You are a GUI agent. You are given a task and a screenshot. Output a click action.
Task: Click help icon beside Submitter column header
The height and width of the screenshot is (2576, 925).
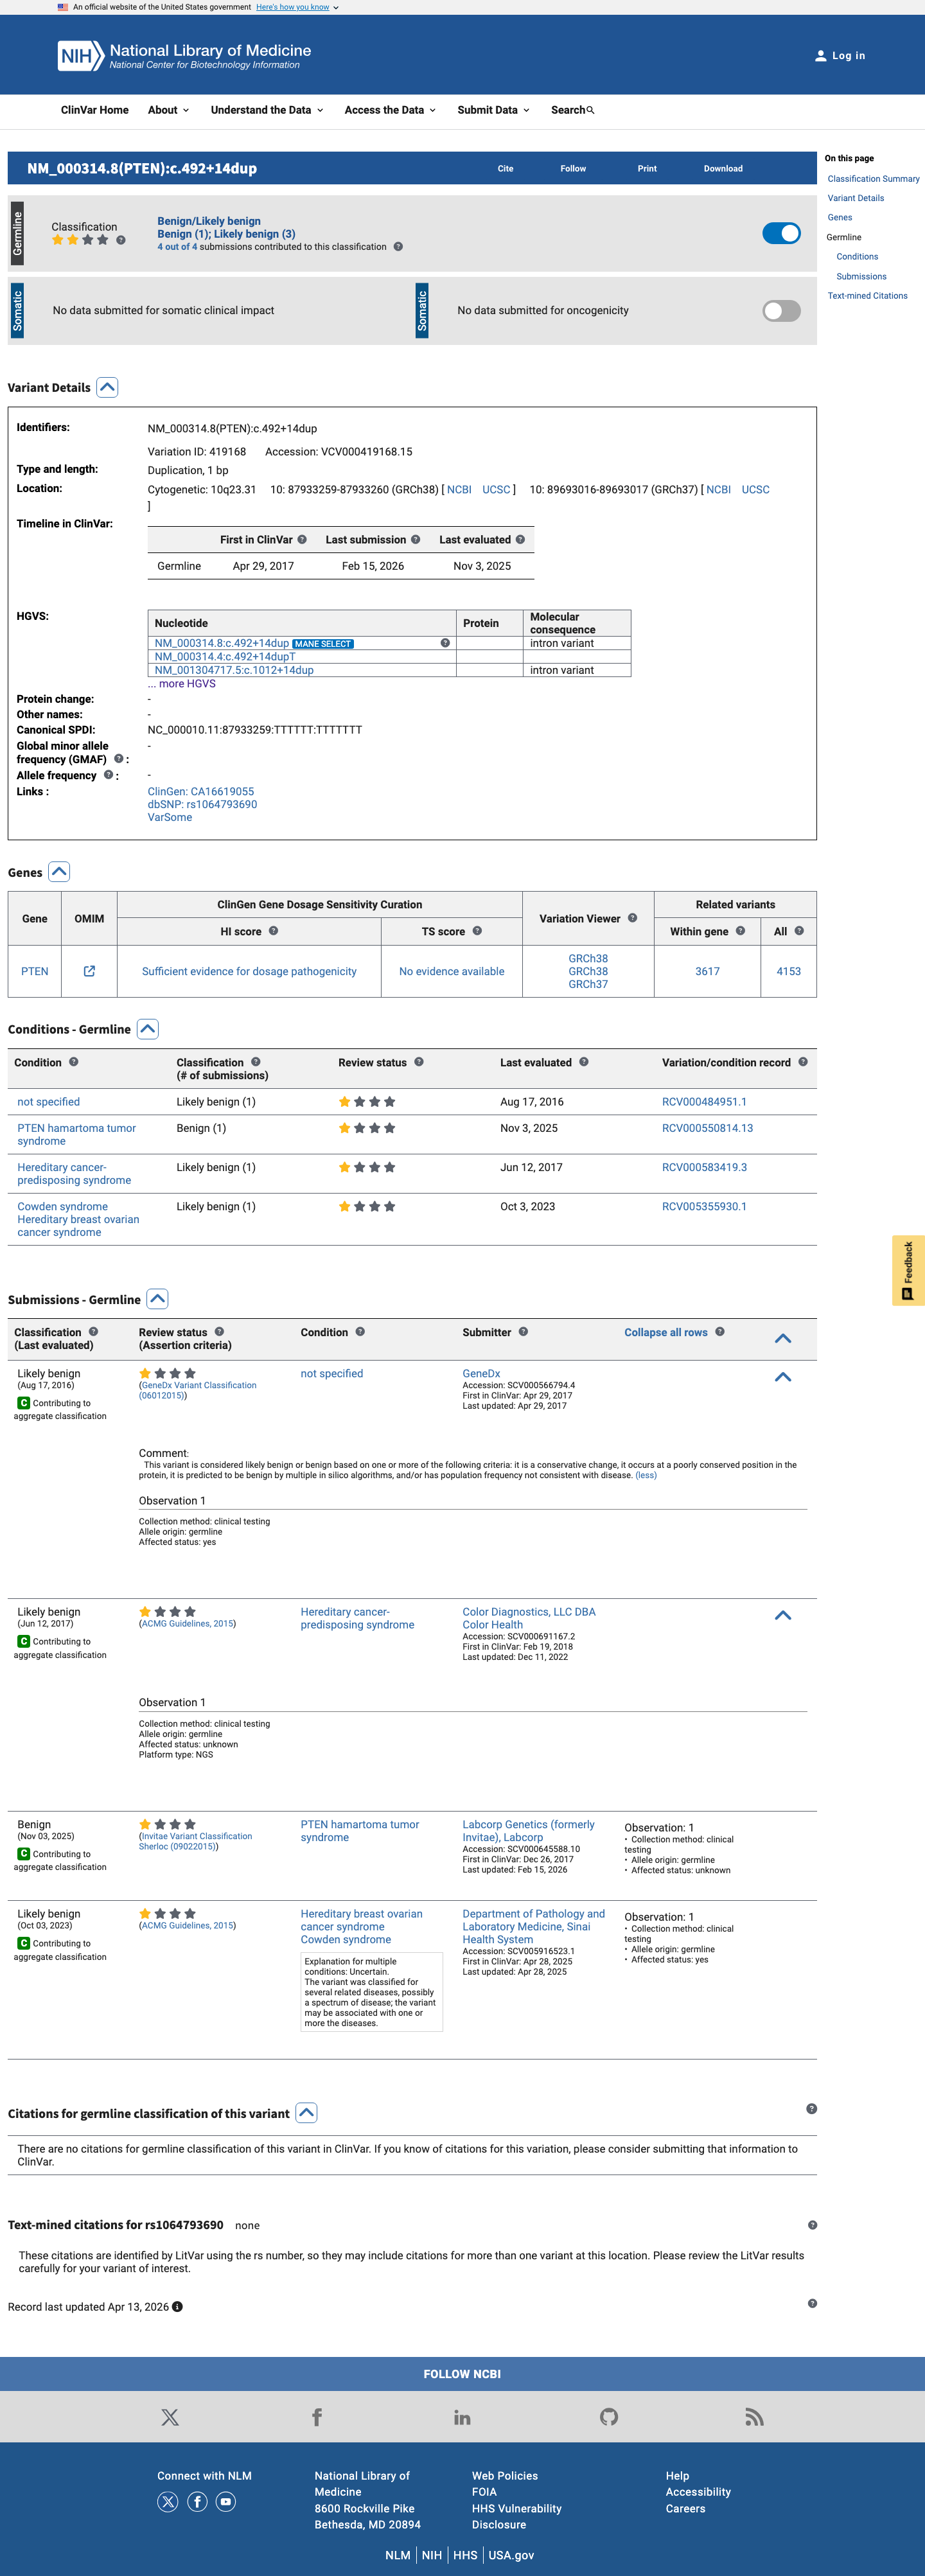pyautogui.click(x=523, y=1332)
